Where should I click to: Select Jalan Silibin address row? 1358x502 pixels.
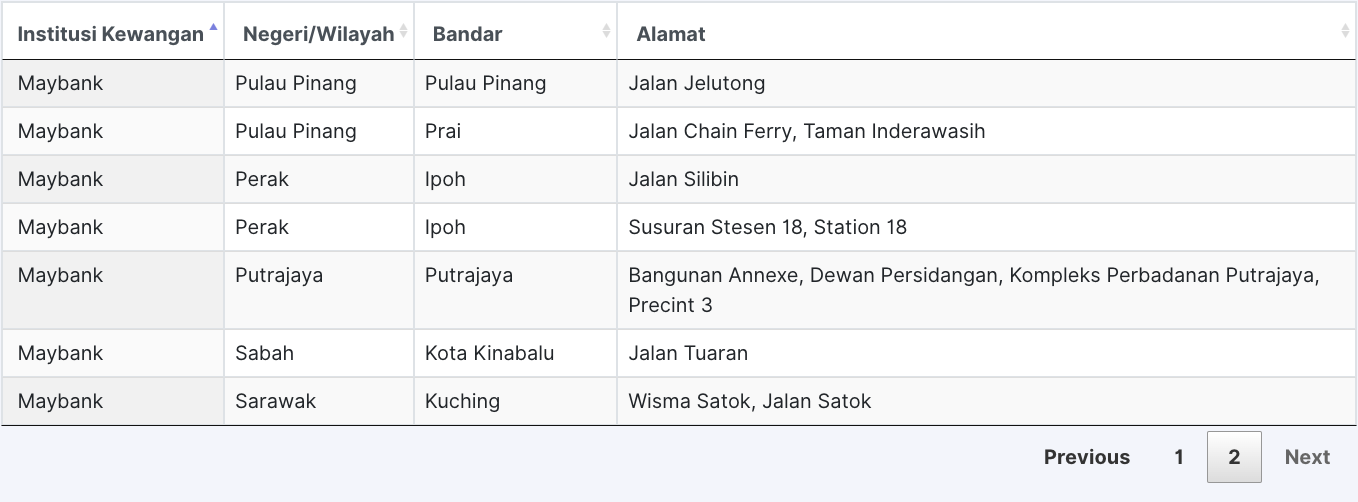tap(684, 179)
